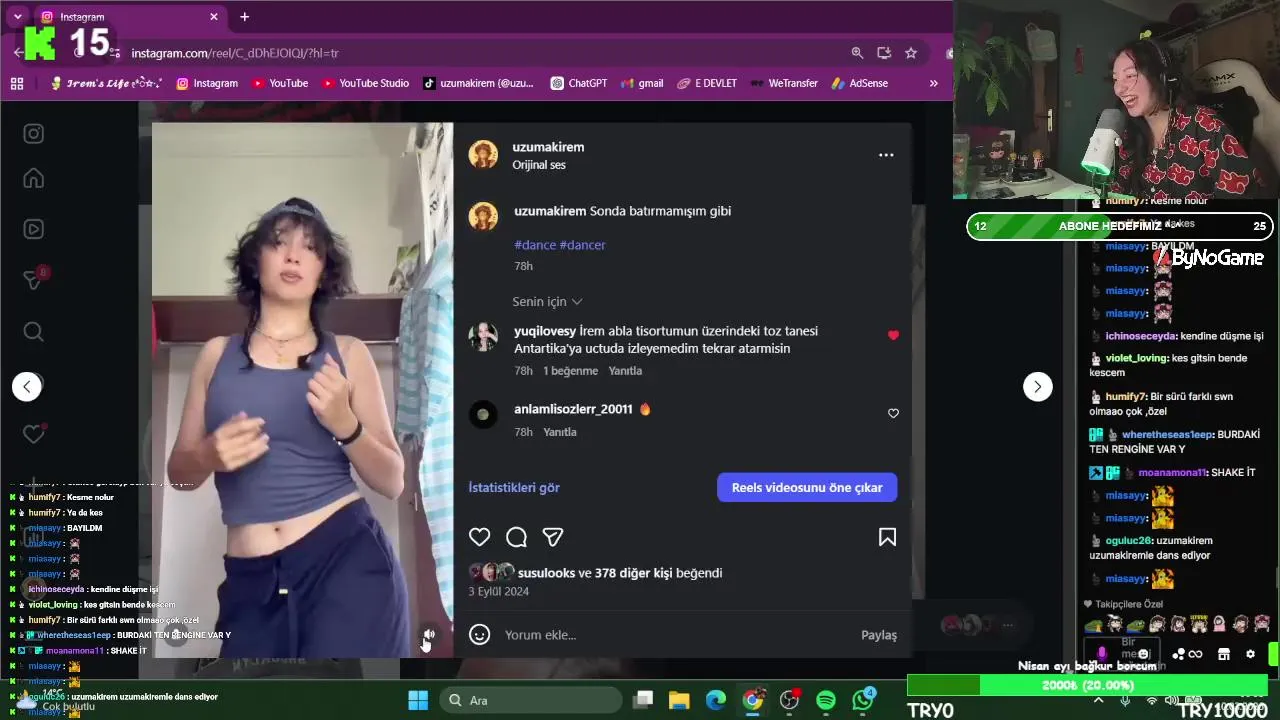The width and height of the screenshot is (1280, 720).
Task: Install app icon in address bar
Action: (x=884, y=53)
